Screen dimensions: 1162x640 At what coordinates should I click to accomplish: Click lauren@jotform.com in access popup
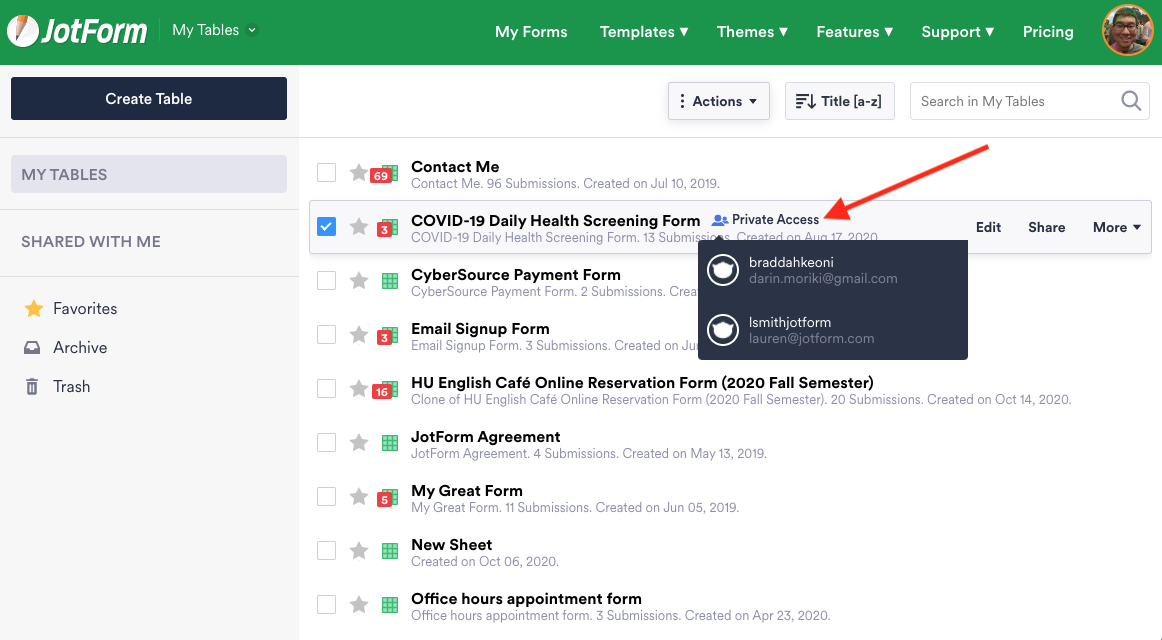click(811, 339)
